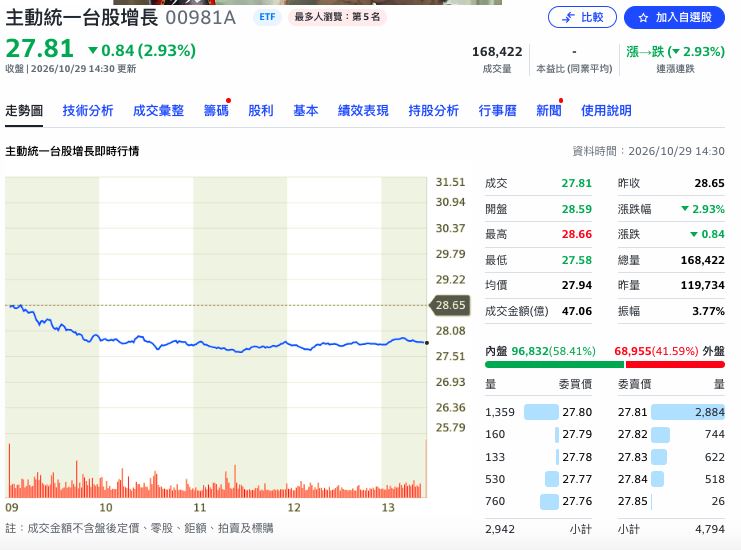Click ask subtotal 4,794
Image resolution: width=741 pixels, height=550 pixels.
[x=710, y=529]
